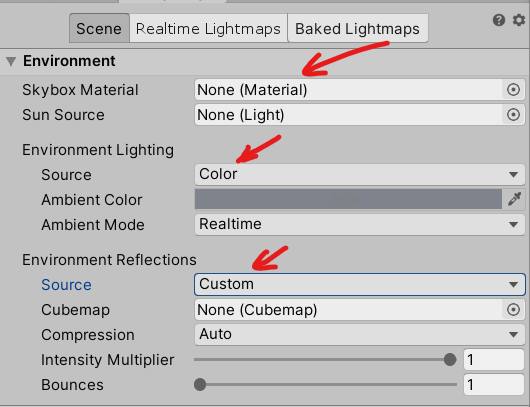Open Cubemap object picker
The image size is (530, 407).
click(x=513, y=310)
